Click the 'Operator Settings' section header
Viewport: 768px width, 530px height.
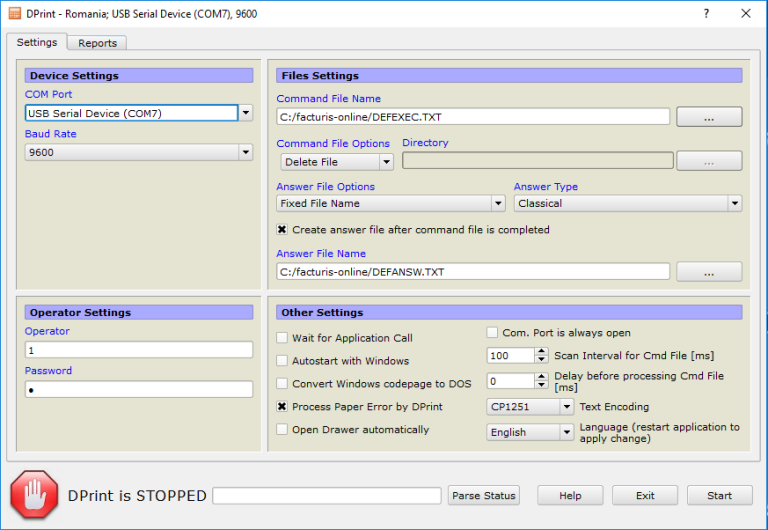(139, 313)
